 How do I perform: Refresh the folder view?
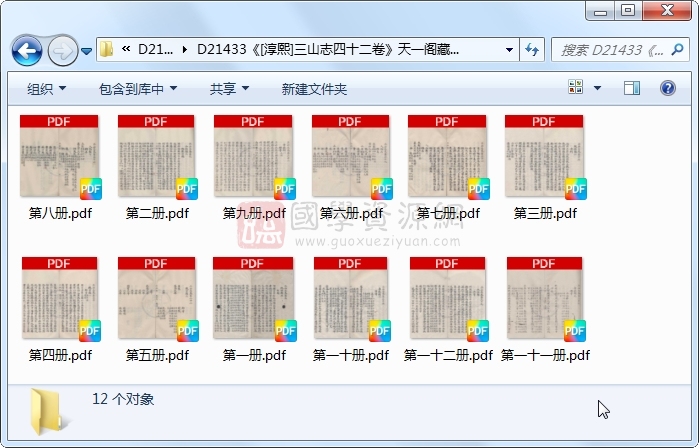pos(531,49)
